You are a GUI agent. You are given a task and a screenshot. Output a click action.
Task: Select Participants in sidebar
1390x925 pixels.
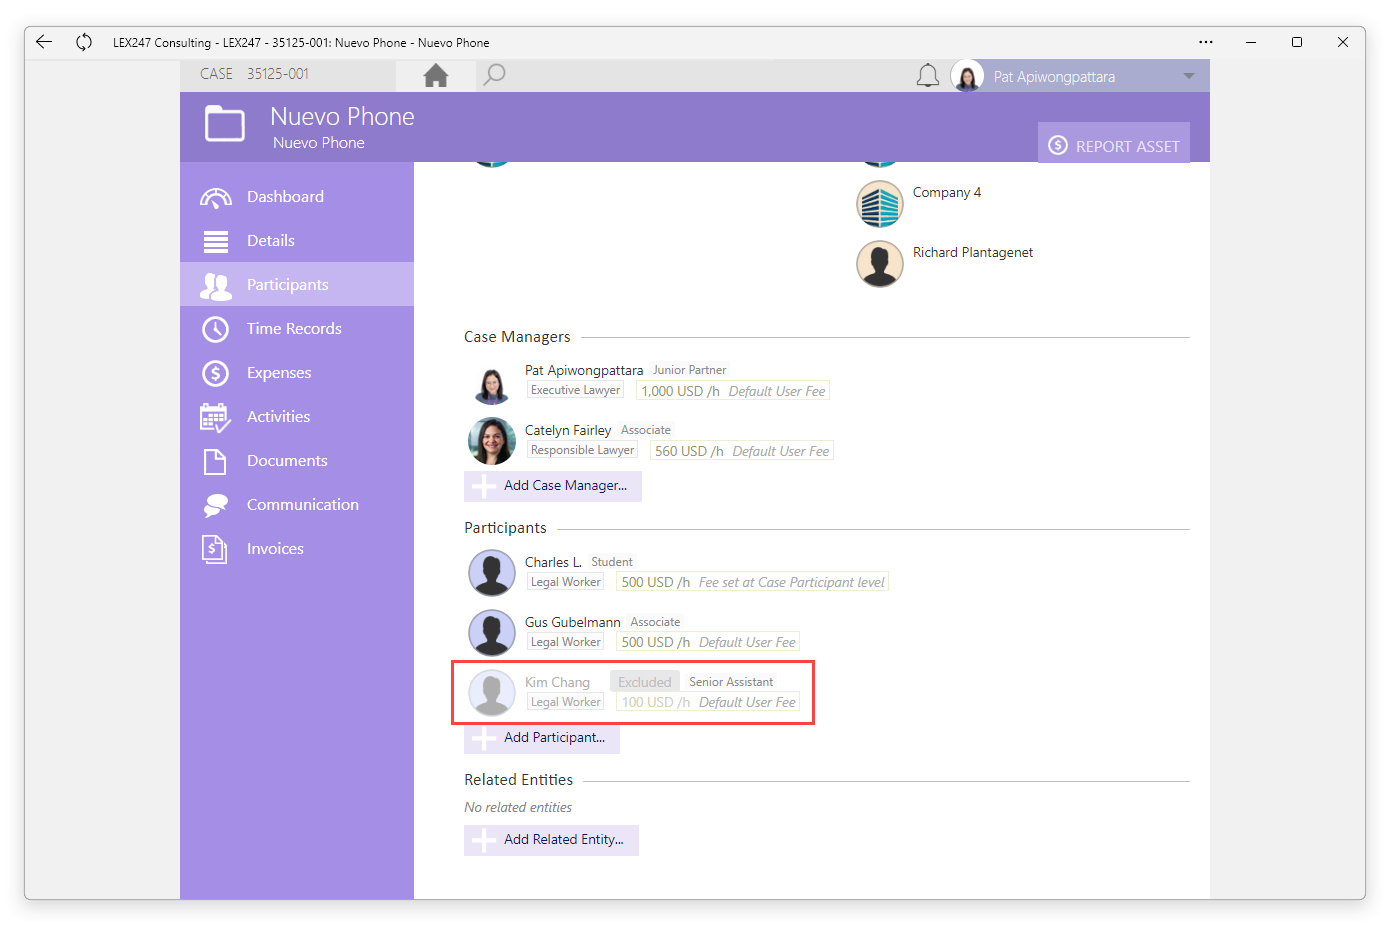[297, 285]
